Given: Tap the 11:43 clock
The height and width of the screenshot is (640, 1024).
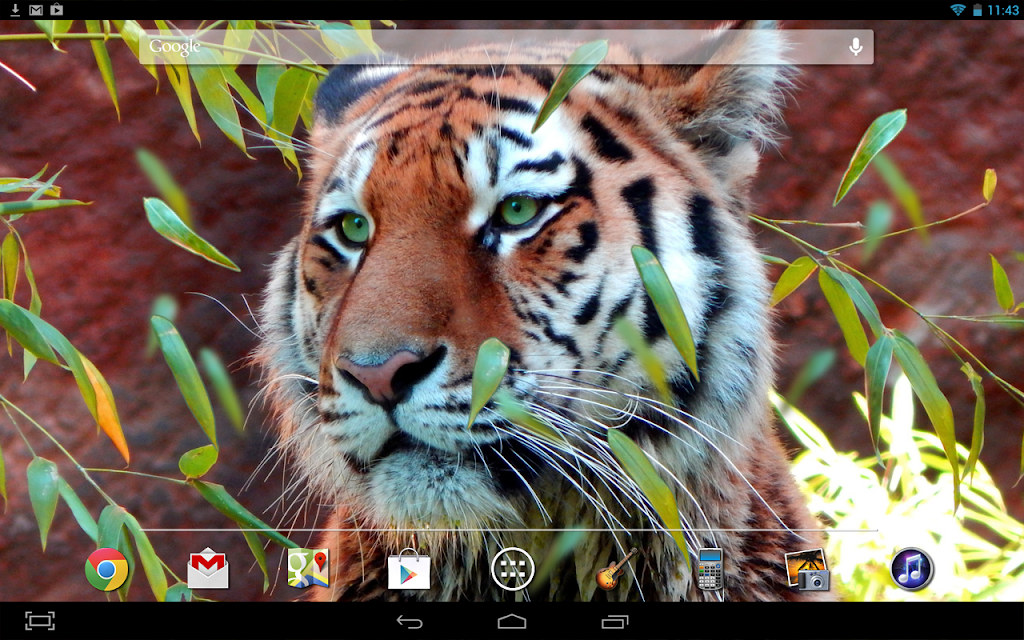Looking at the screenshot, I should tap(1003, 10).
